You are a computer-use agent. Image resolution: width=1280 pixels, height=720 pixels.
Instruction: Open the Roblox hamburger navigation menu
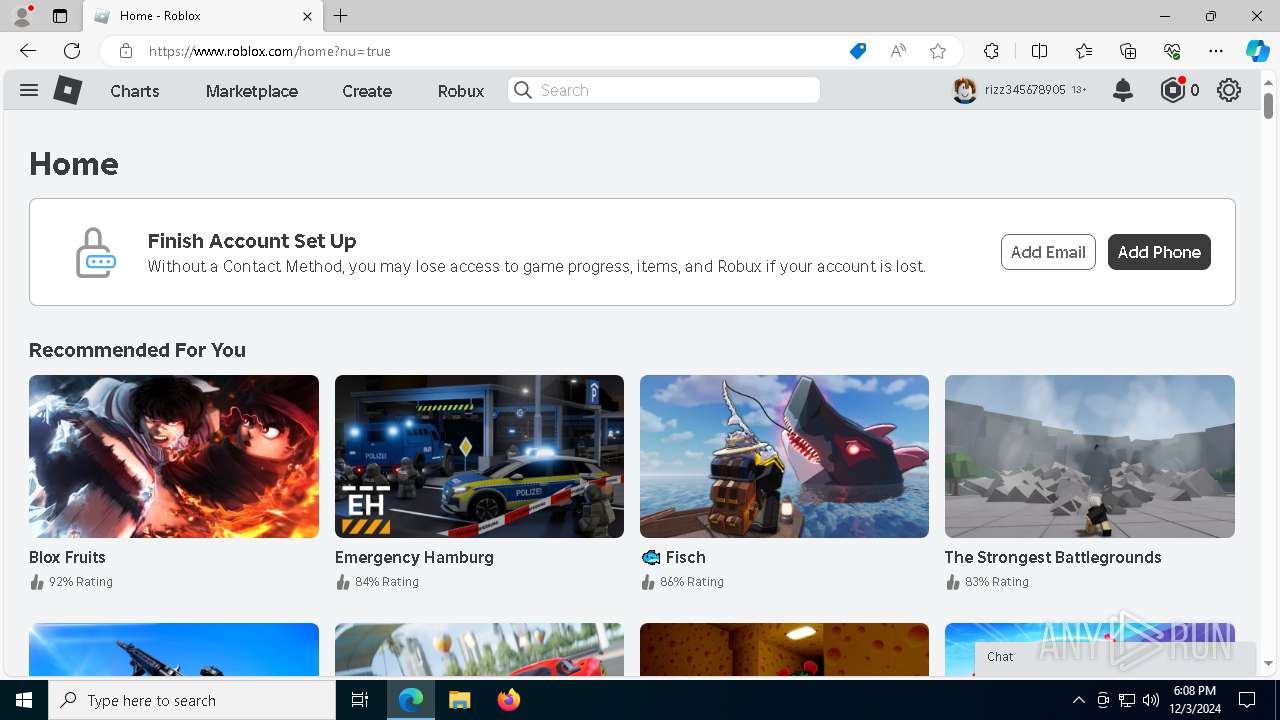[x=29, y=90]
